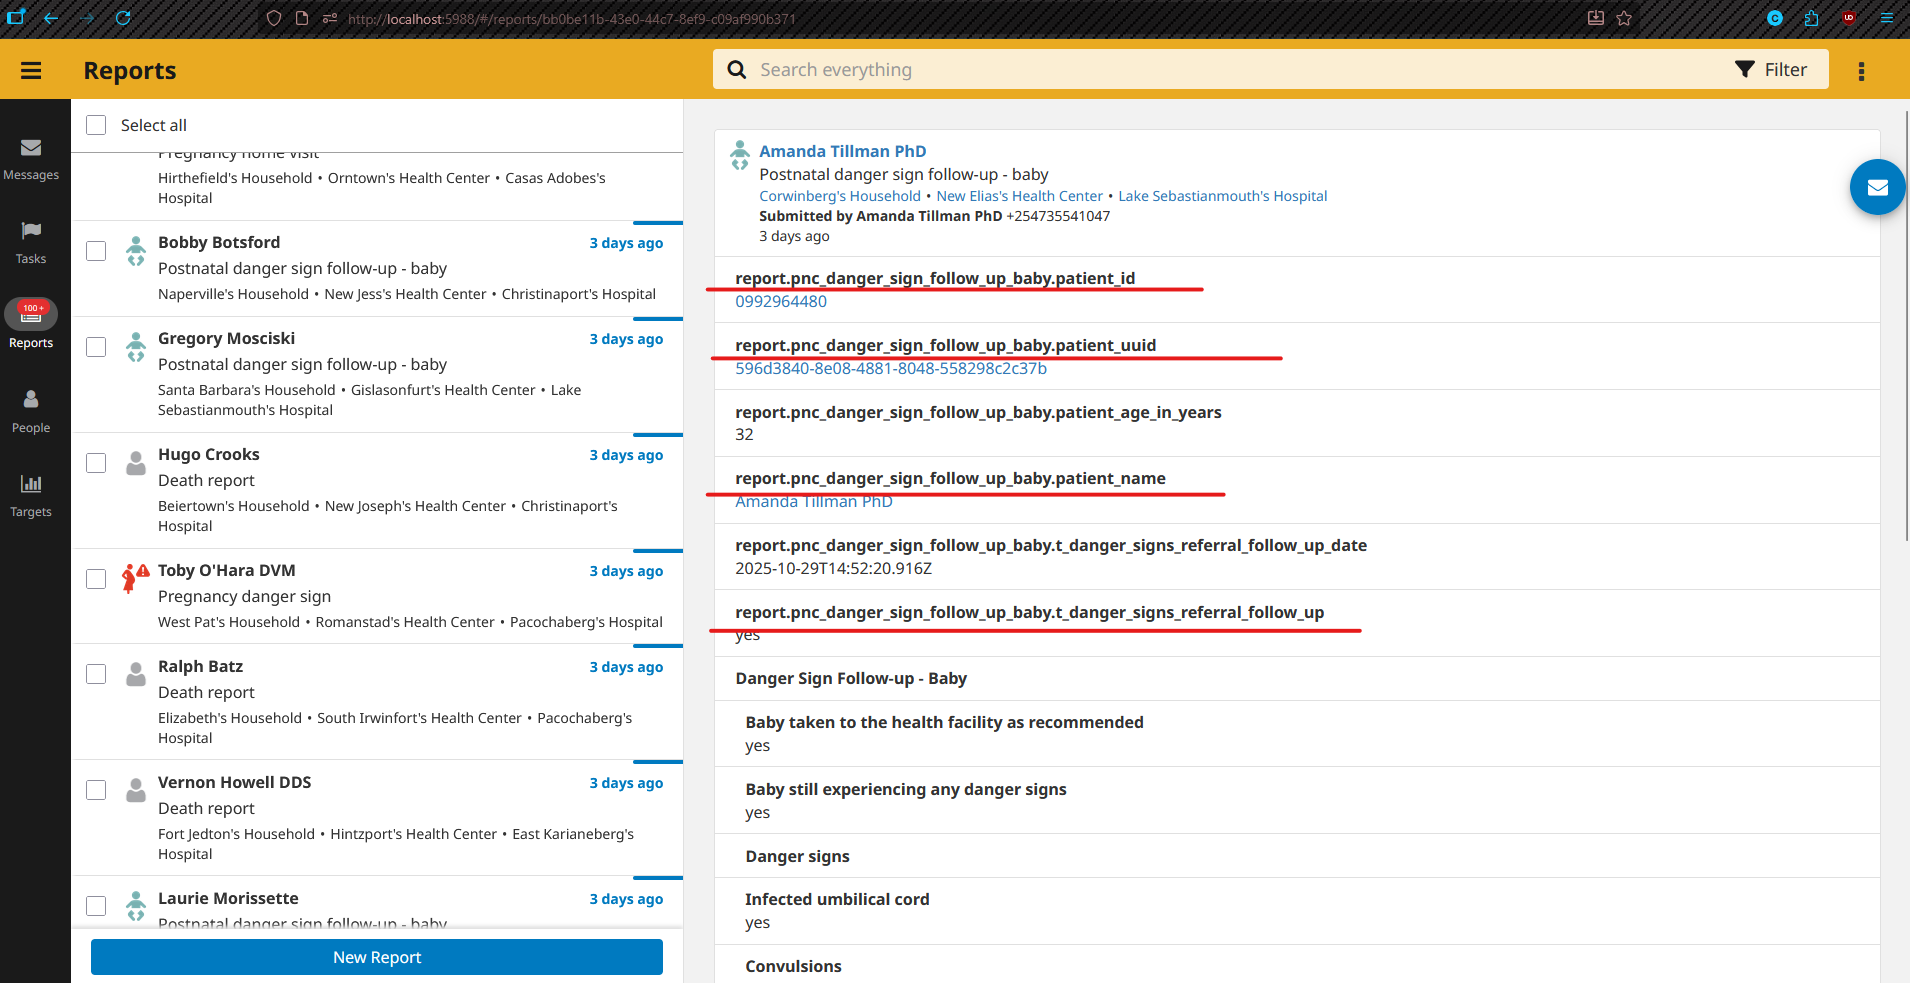Select Hugo Crooks death report checkbox
The image size is (1910, 983).
point(96,463)
